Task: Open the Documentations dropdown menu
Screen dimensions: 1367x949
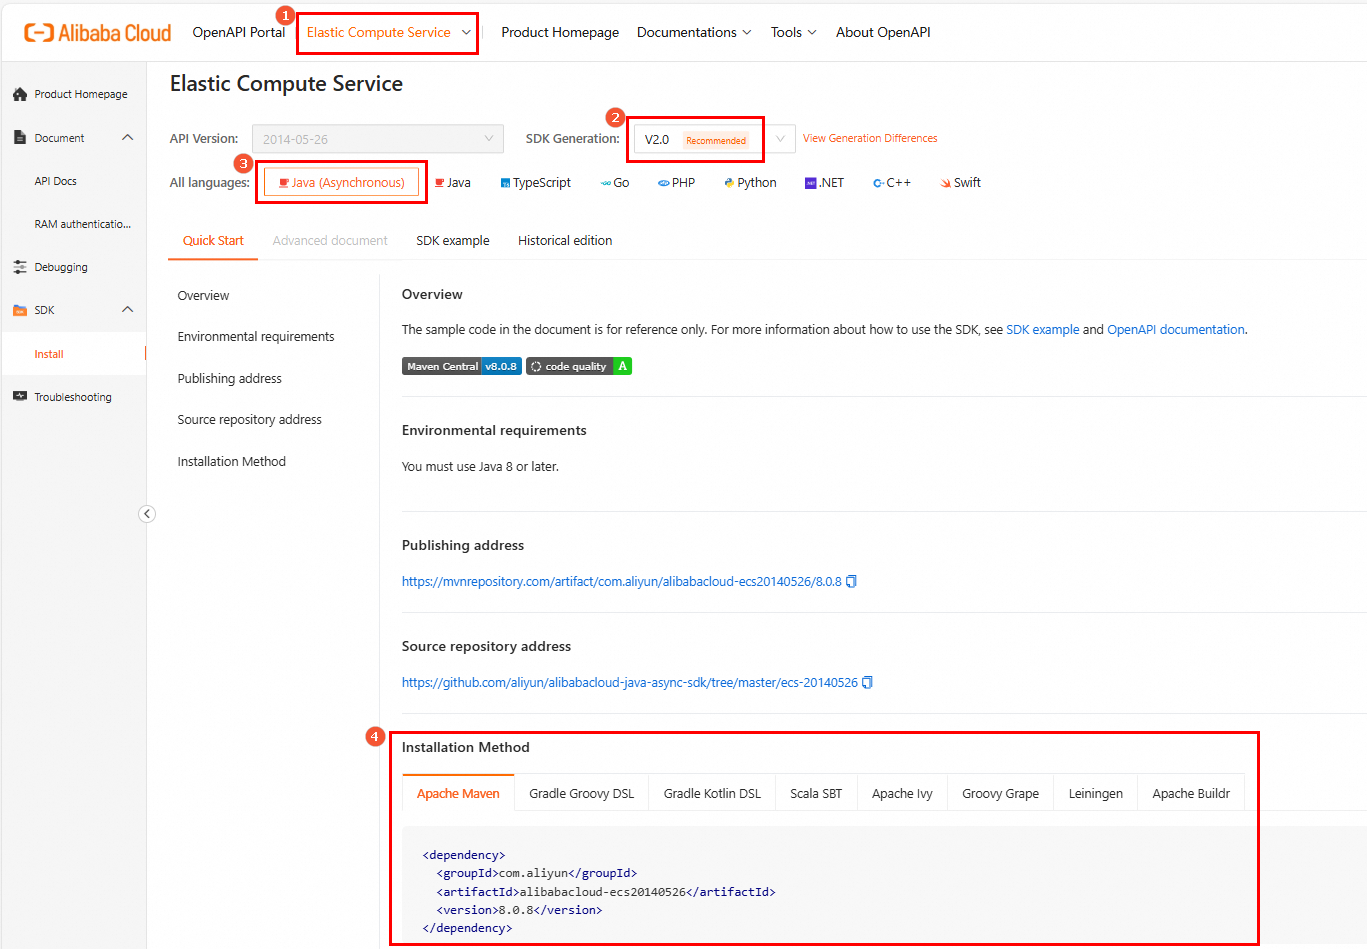Action: (x=694, y=33)
